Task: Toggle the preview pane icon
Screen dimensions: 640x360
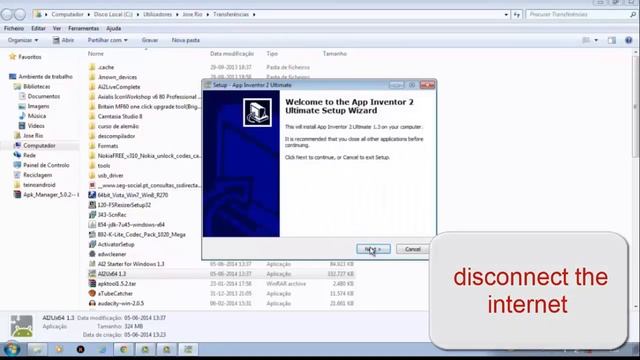Action: pyautogui.click(x=611, y=40)
